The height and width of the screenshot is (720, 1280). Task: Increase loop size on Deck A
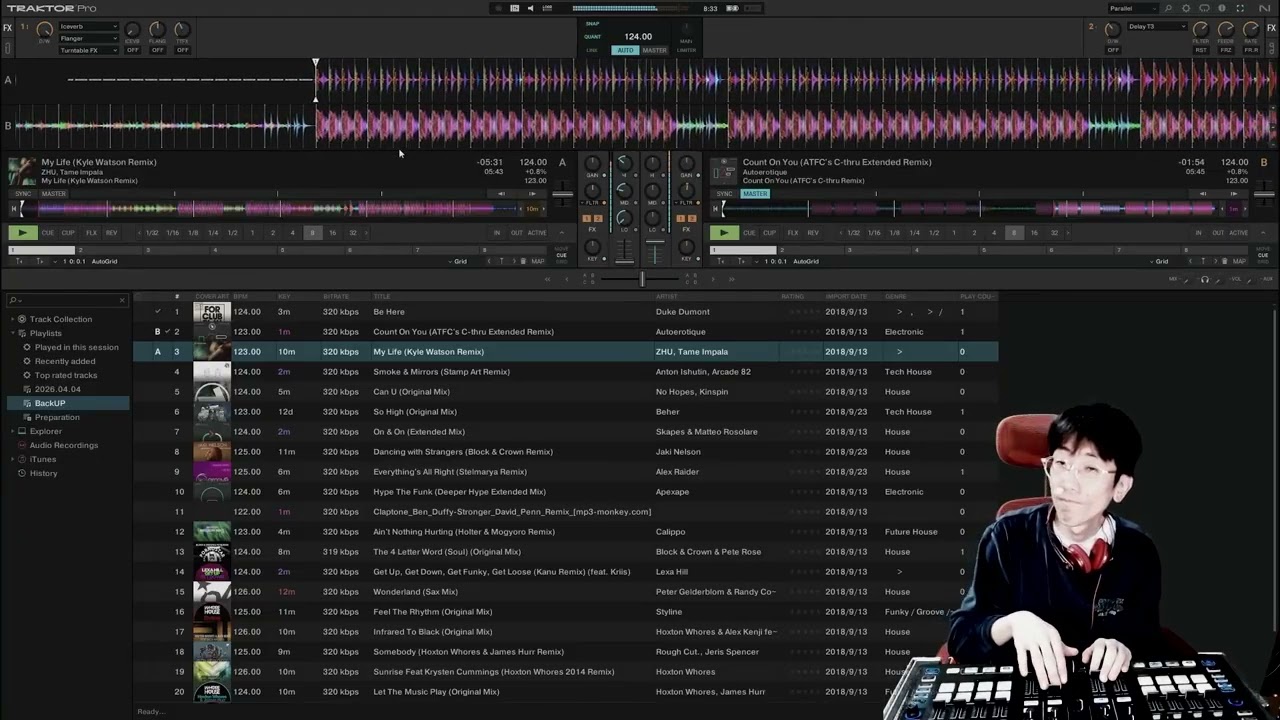tap(366, 233)
